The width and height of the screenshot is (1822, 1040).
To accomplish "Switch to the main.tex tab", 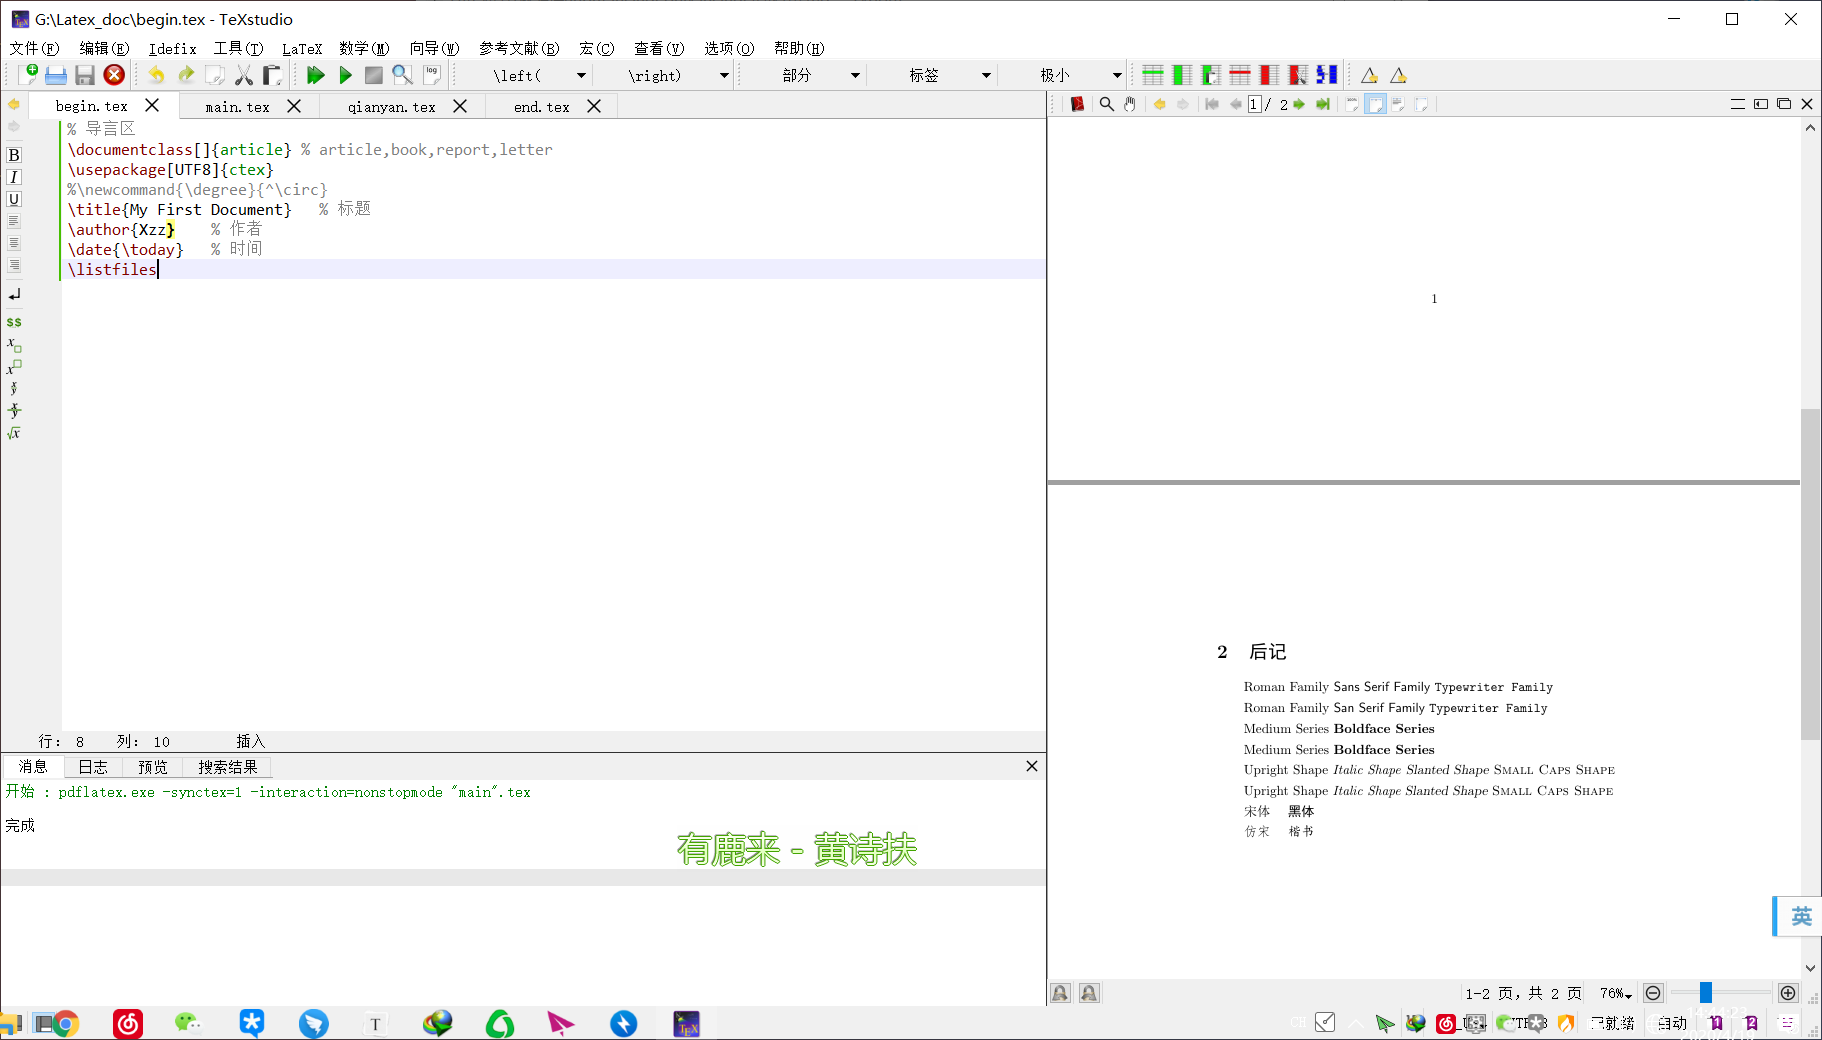I will (235, 106).
